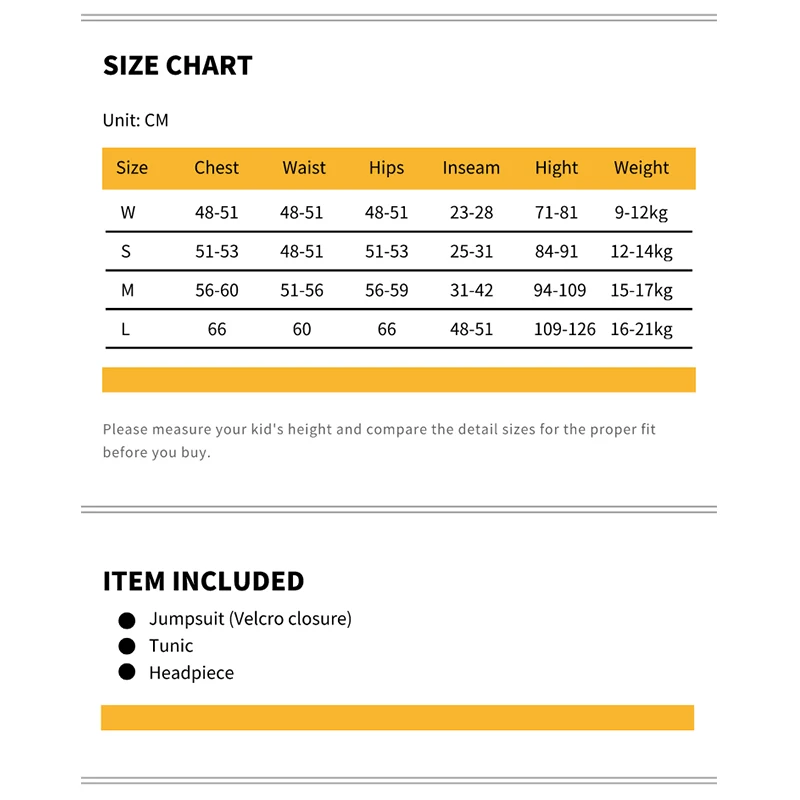Click the ITEM INCLUDED heading
This screenshot has width=800, height=800.
[x=203, y=581]
